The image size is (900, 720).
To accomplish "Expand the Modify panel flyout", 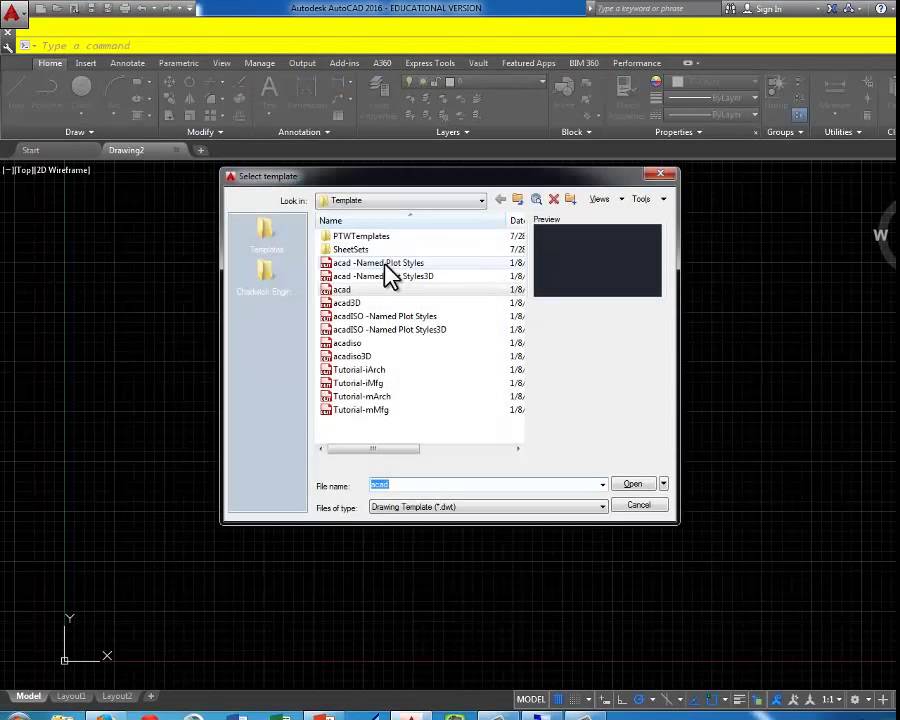I will coord(205,132).
